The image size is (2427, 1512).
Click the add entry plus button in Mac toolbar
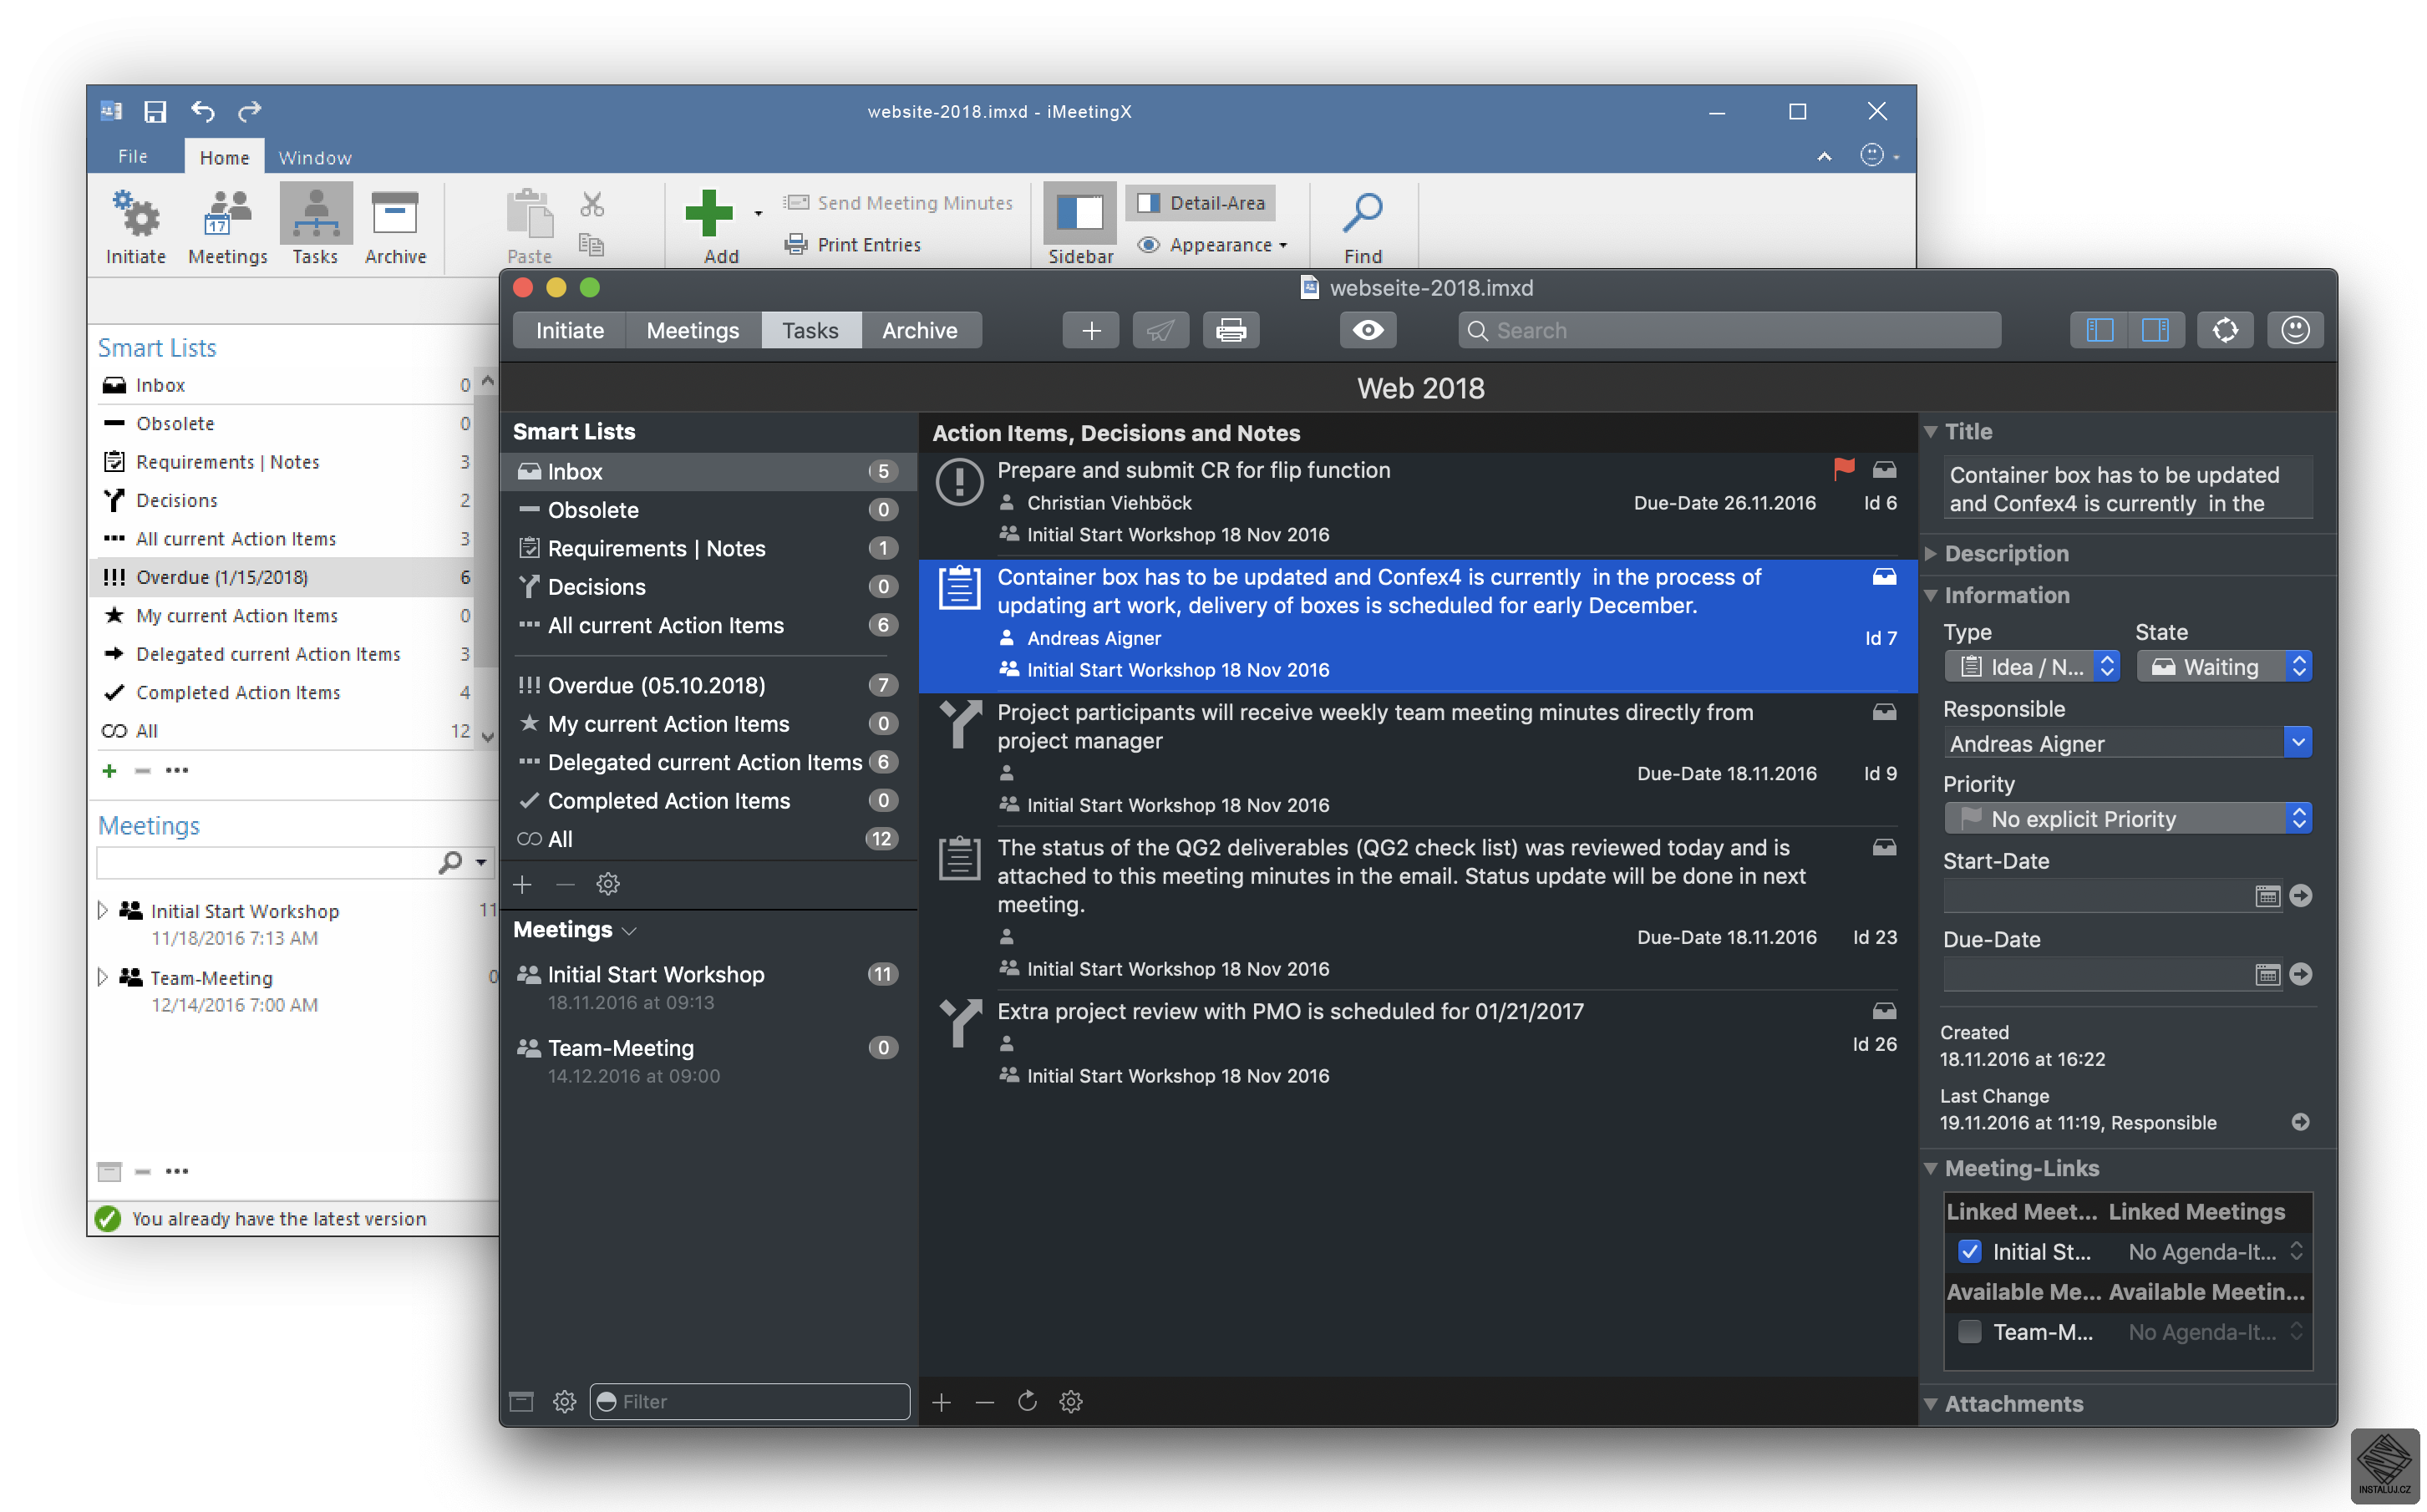click(1091, 330)
